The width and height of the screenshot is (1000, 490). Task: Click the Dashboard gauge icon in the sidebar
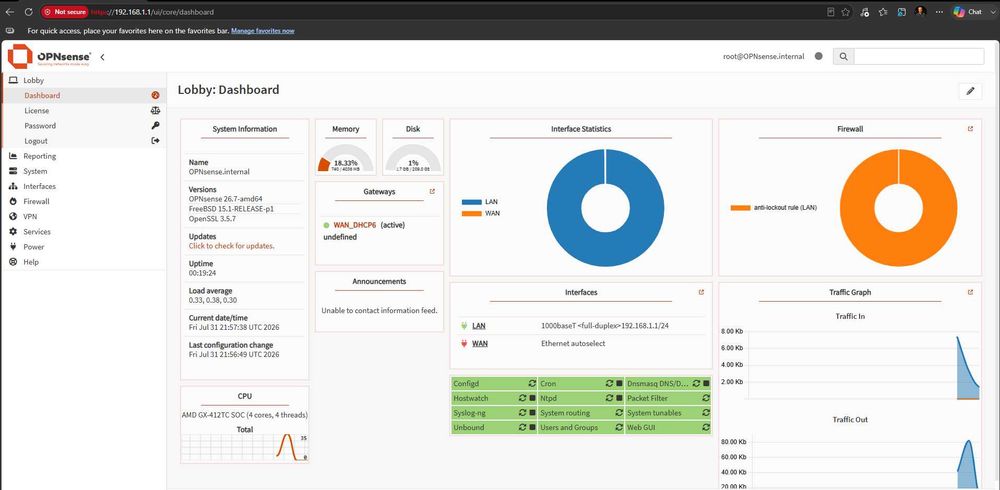(155, 95)
